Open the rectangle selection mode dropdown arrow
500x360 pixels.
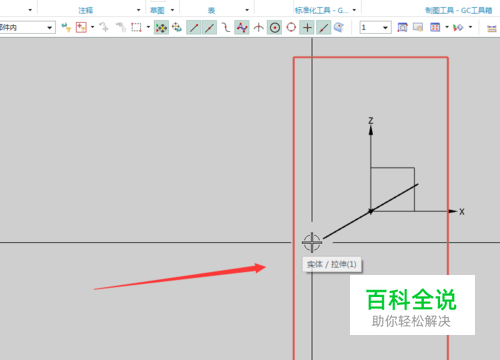pos(148,27)
